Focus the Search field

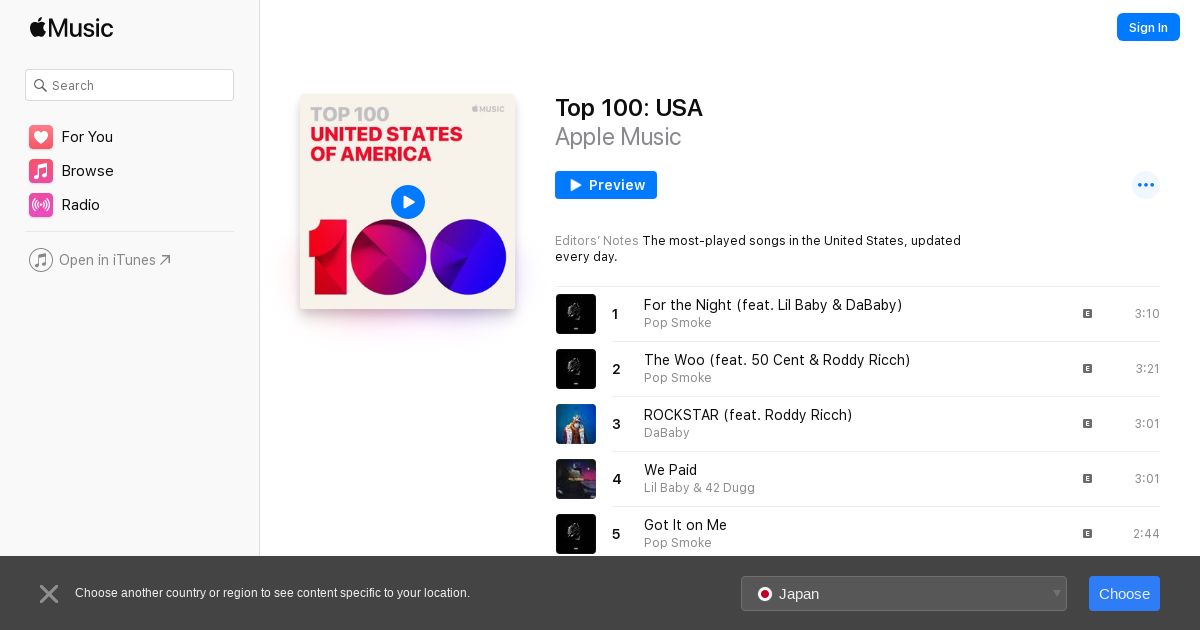coord(130,85)
